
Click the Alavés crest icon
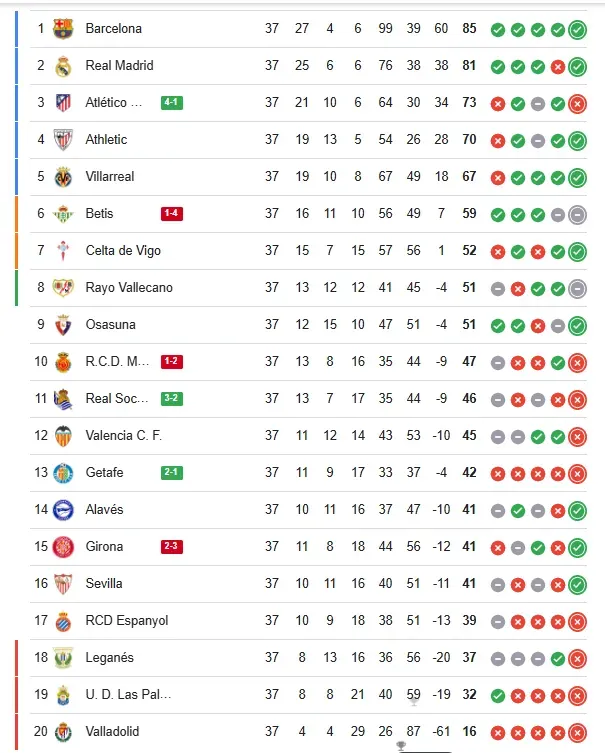click(63, 510)
